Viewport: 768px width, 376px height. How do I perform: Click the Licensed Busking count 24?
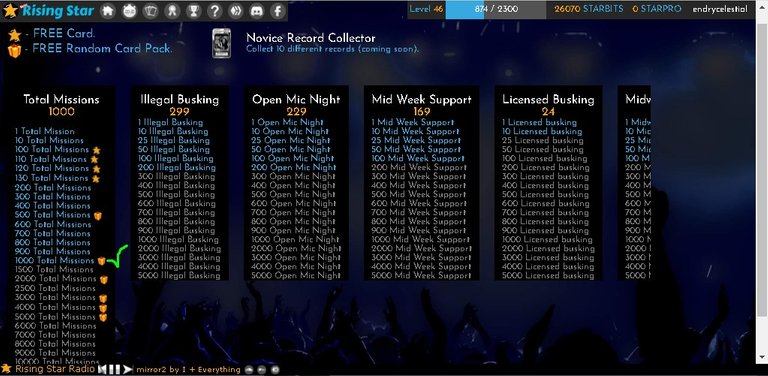pyautogui.click(x=548, y=112)
